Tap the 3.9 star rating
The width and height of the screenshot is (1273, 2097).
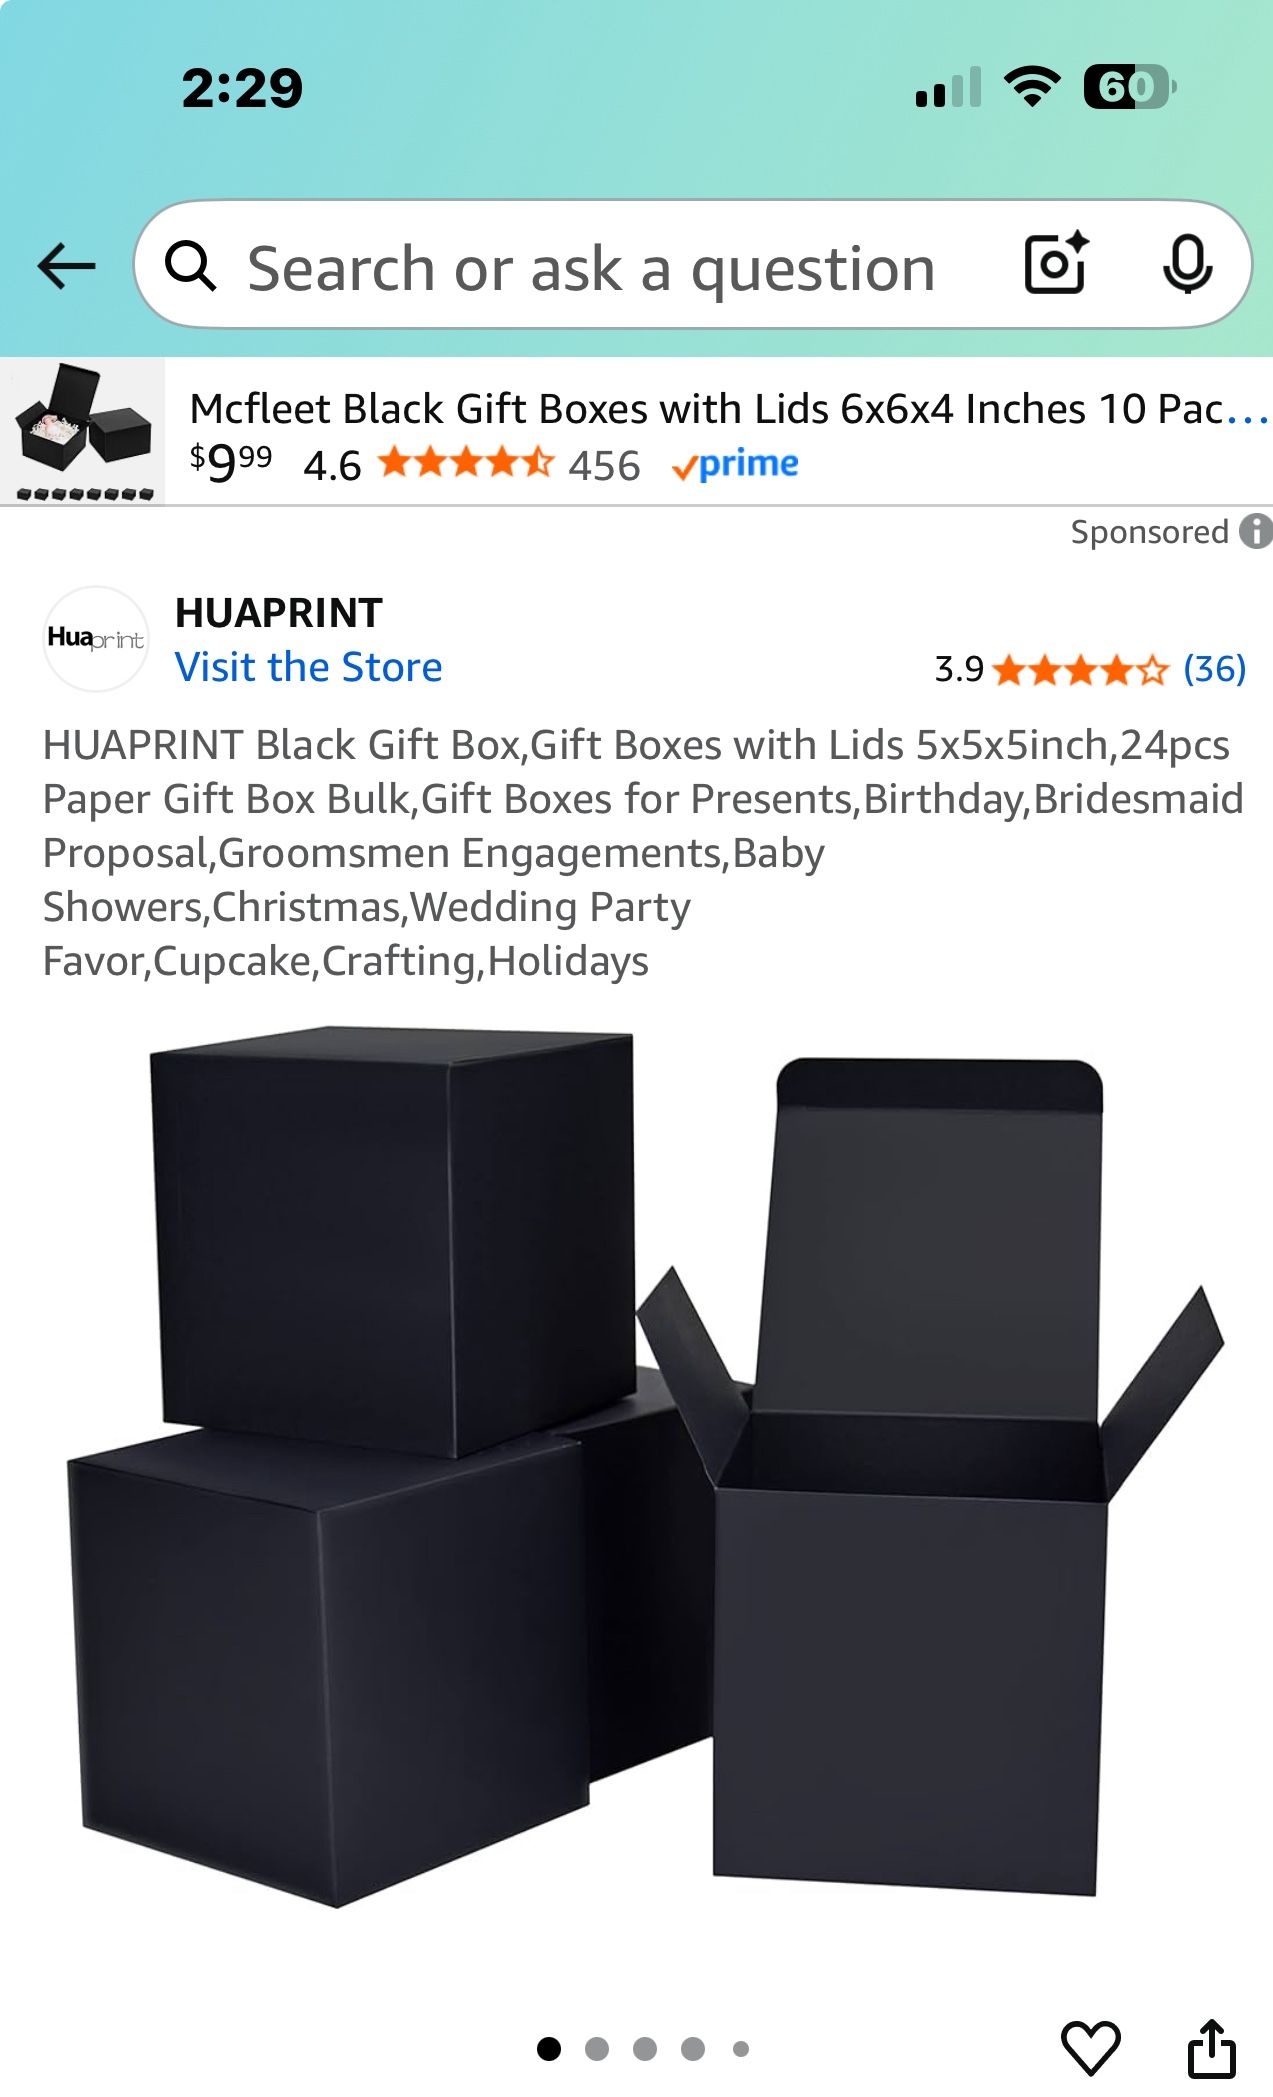click(1050, 669)
